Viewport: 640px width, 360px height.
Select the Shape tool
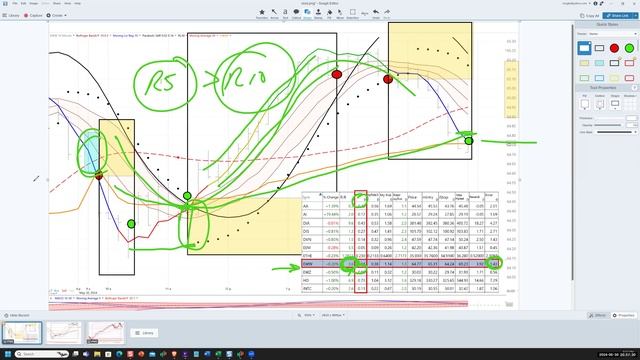[307, 13]
